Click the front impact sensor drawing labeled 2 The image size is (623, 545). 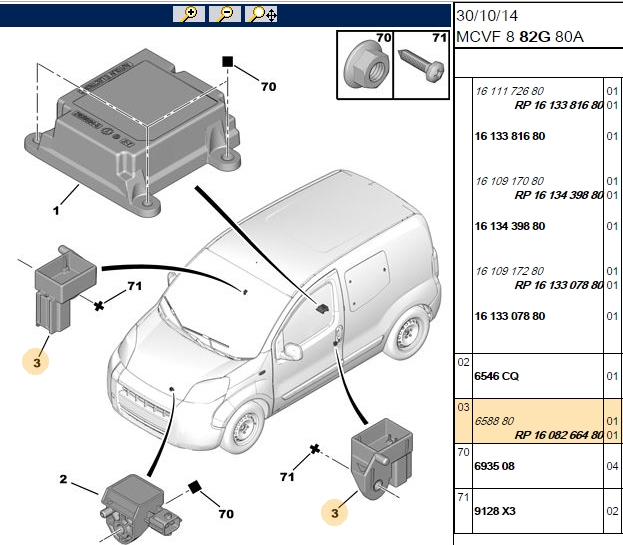click(141, 508)
